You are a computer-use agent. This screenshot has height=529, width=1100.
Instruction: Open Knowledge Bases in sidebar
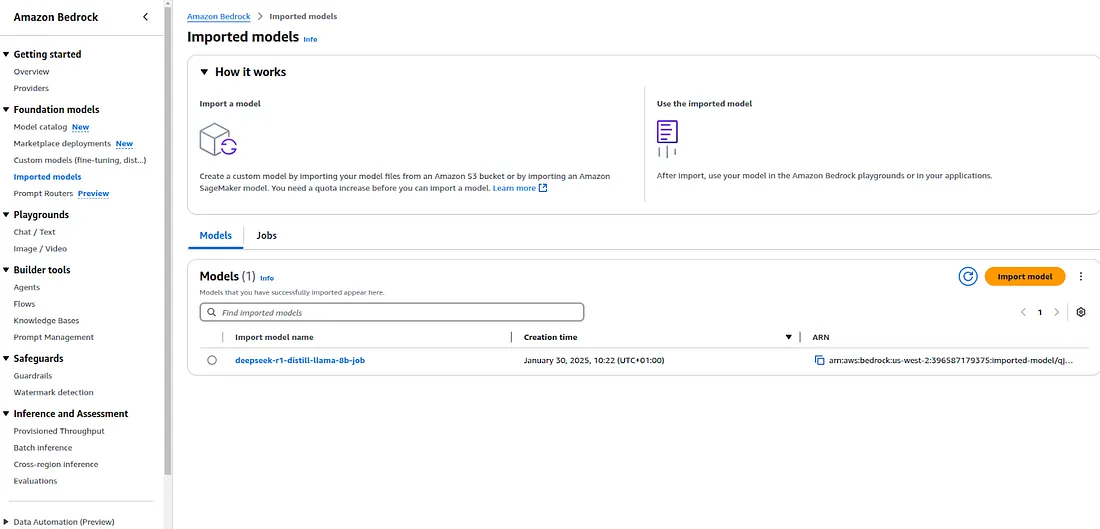pyautogui.click(x=46, y=321)
